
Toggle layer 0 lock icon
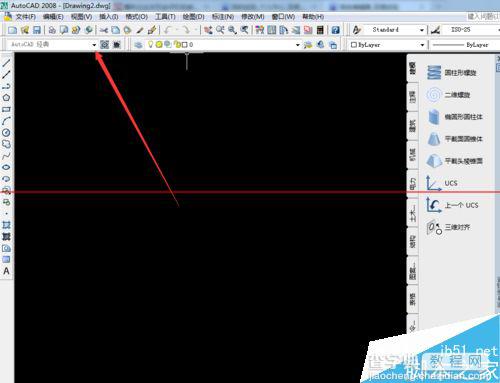tap(177, 44)
